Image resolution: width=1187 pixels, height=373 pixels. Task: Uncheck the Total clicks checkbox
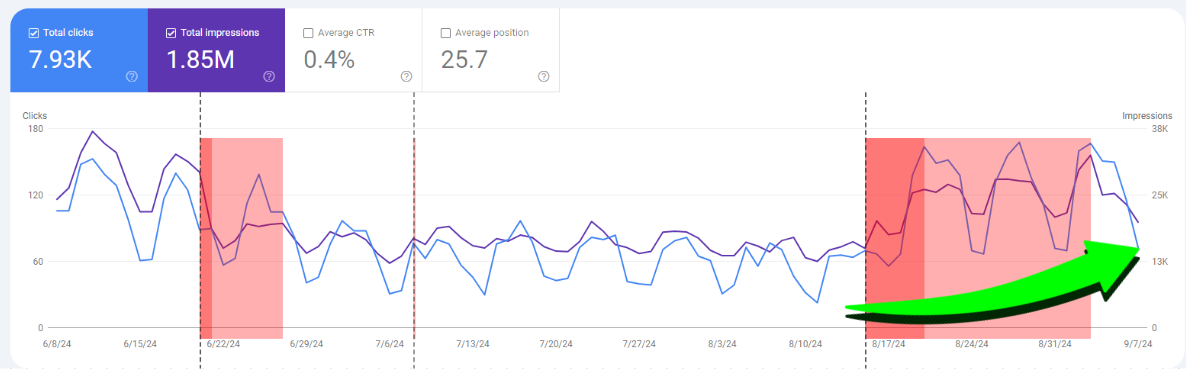click(x=33, y=33)
